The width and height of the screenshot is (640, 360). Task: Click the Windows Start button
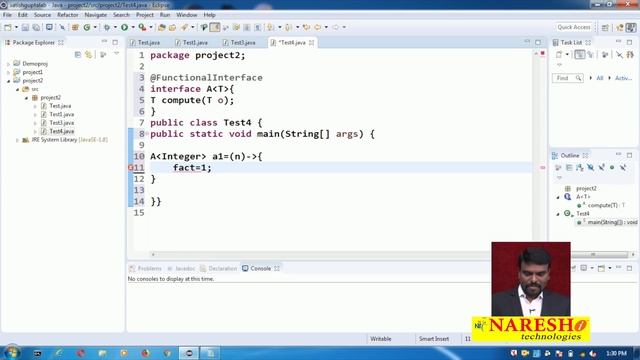pos(11,352)
